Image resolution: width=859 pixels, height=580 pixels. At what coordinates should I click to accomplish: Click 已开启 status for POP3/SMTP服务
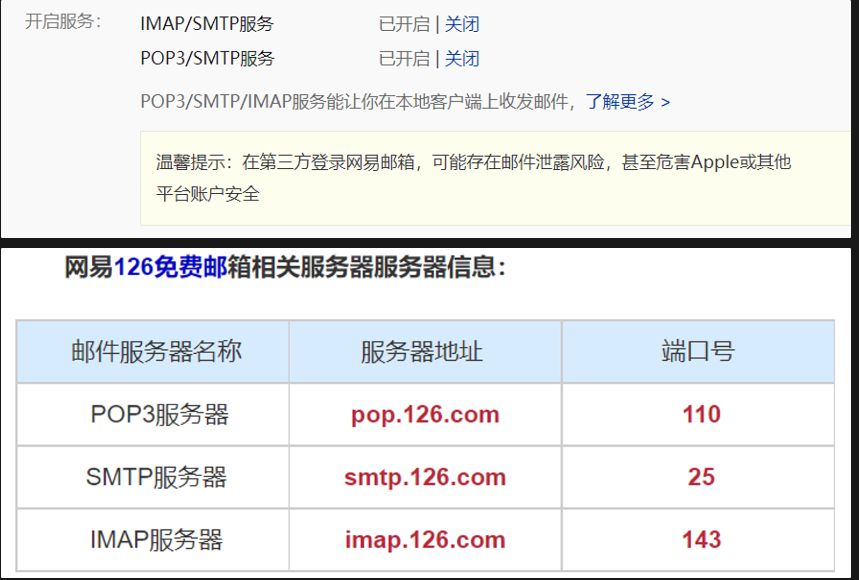click(404, 59)
